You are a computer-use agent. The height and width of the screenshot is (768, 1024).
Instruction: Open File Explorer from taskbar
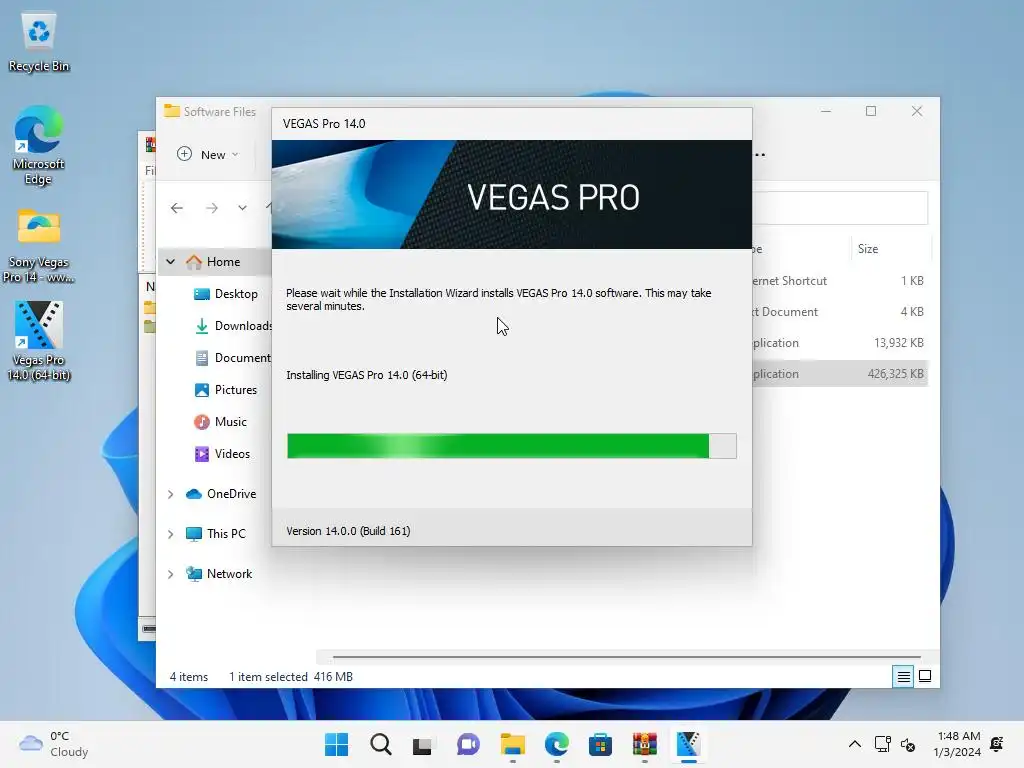point(513,744)
